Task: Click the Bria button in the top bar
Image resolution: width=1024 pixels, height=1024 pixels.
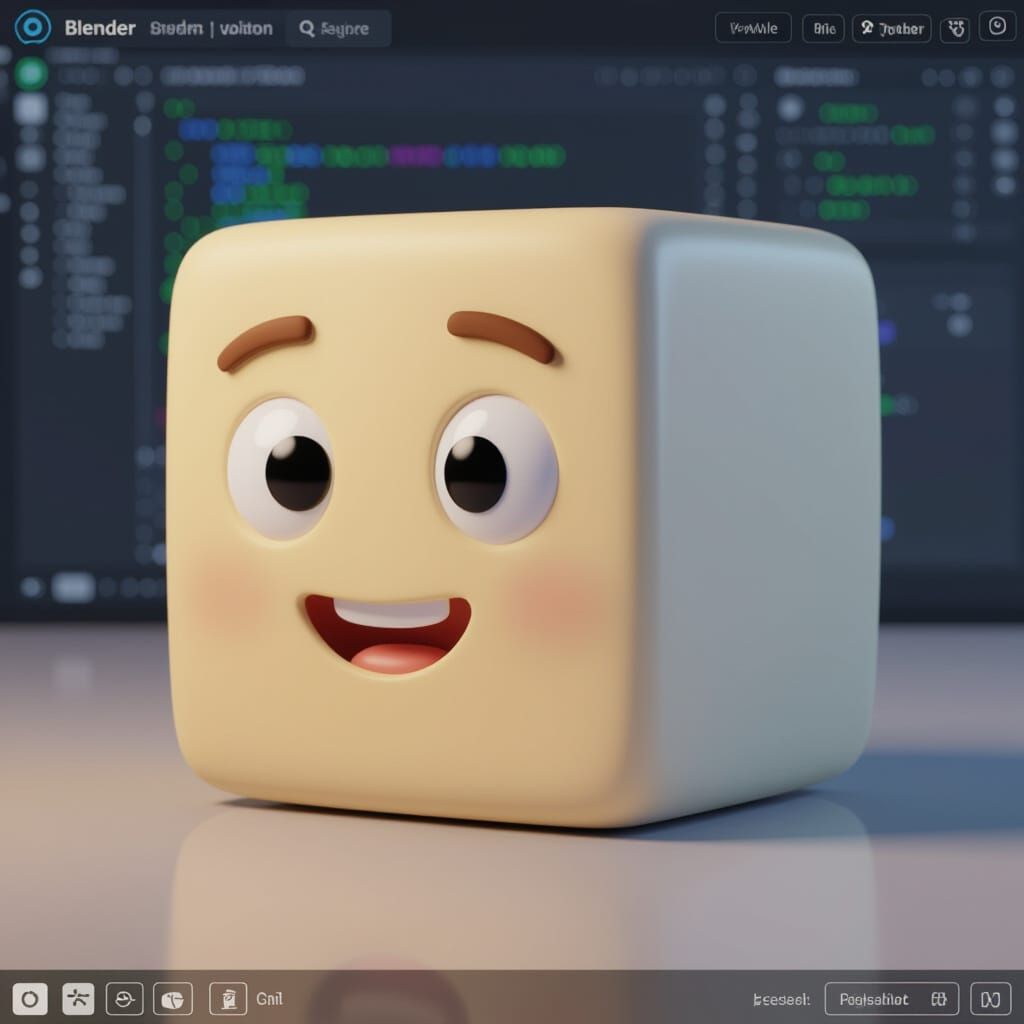Action: pyautogui.click(x=824, y=28)
